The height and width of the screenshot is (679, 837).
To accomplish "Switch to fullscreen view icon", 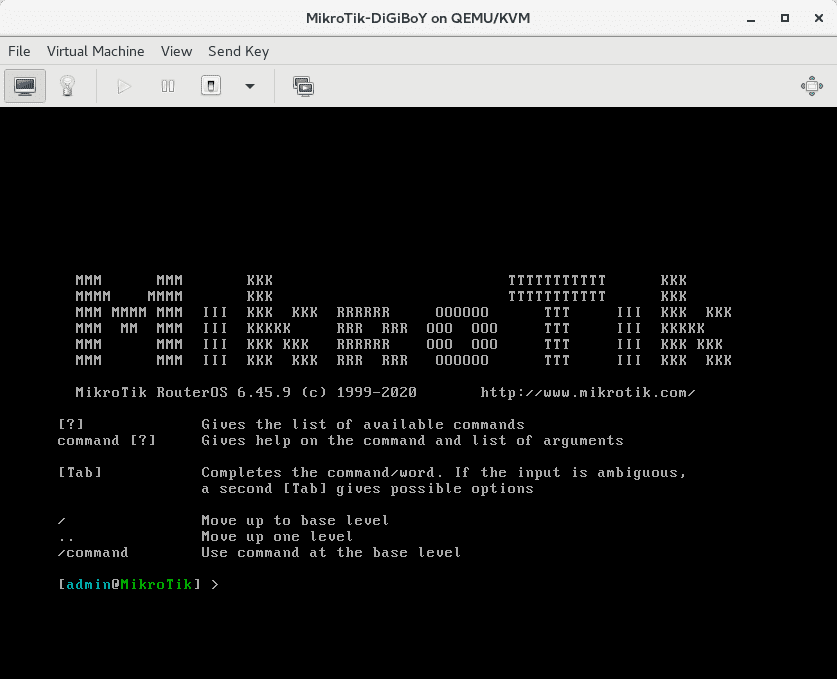I will tap(812, 86).
